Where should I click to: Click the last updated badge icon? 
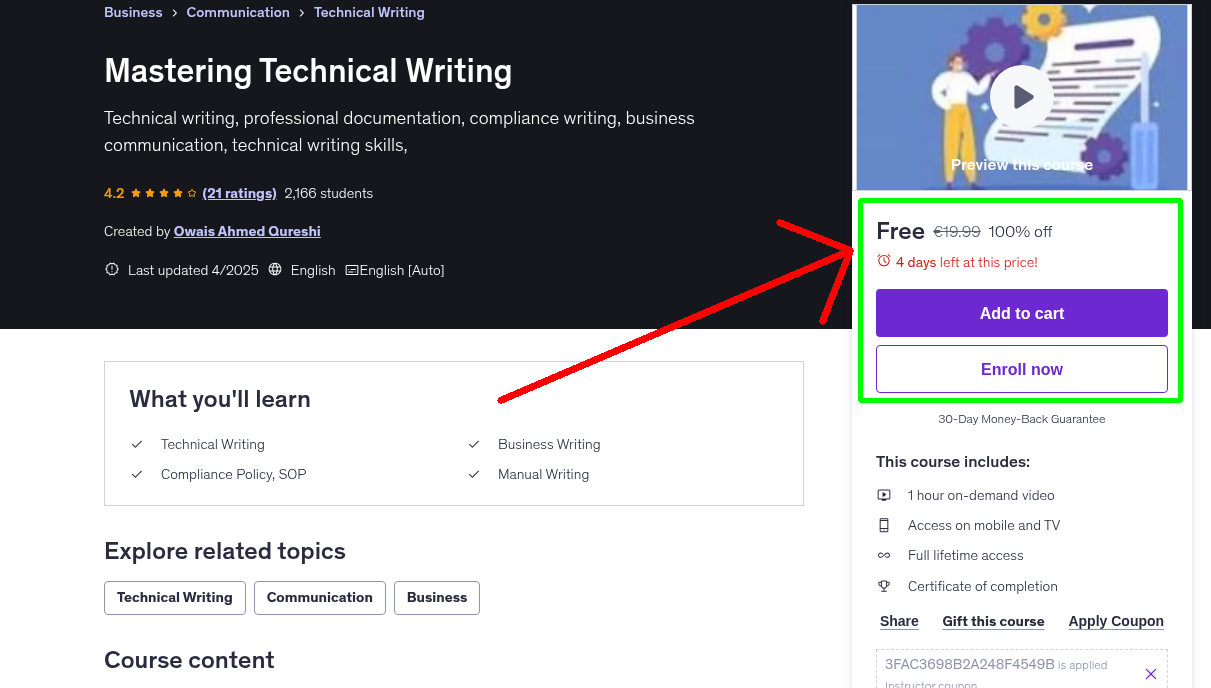point(112,270)
